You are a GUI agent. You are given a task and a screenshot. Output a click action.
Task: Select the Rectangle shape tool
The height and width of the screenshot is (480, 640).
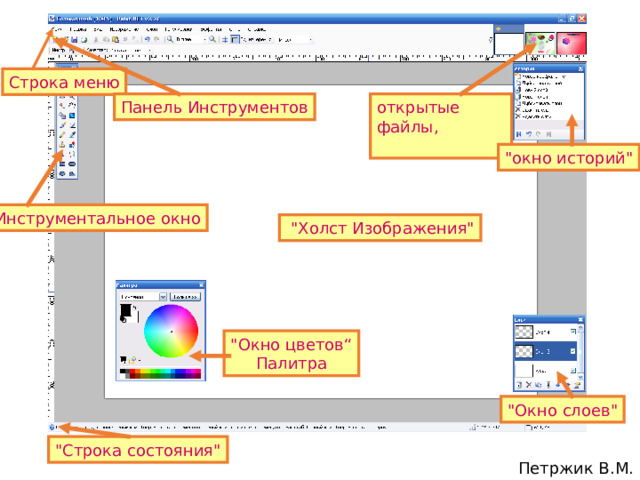coord(62,164)
